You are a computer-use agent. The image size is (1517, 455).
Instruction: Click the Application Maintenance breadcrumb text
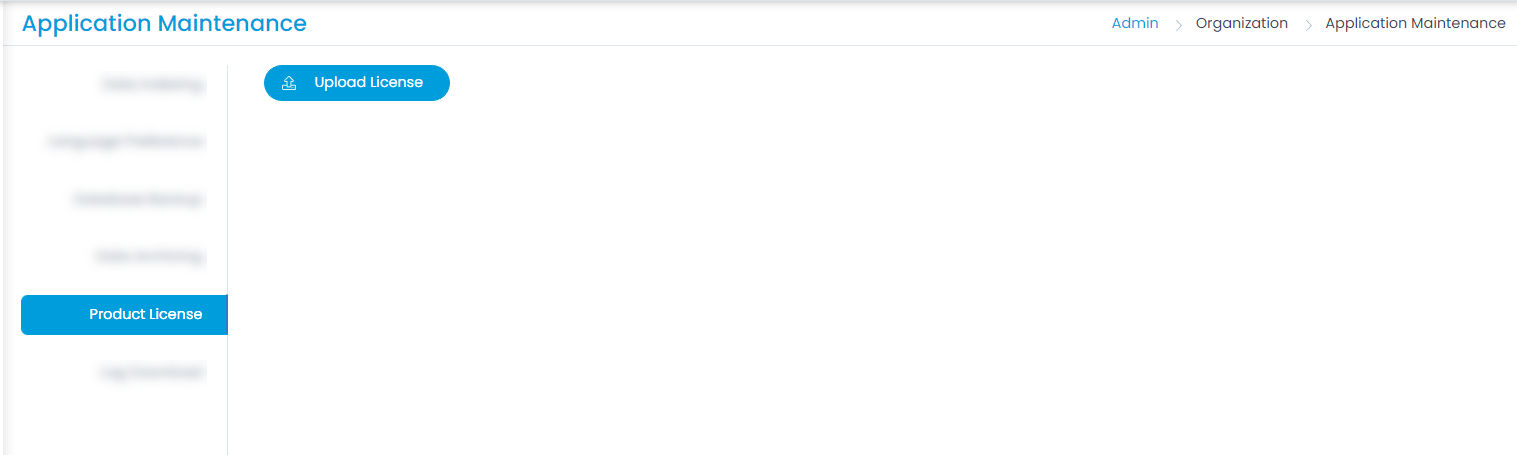pyautogui.click(x=1414, y=23)
